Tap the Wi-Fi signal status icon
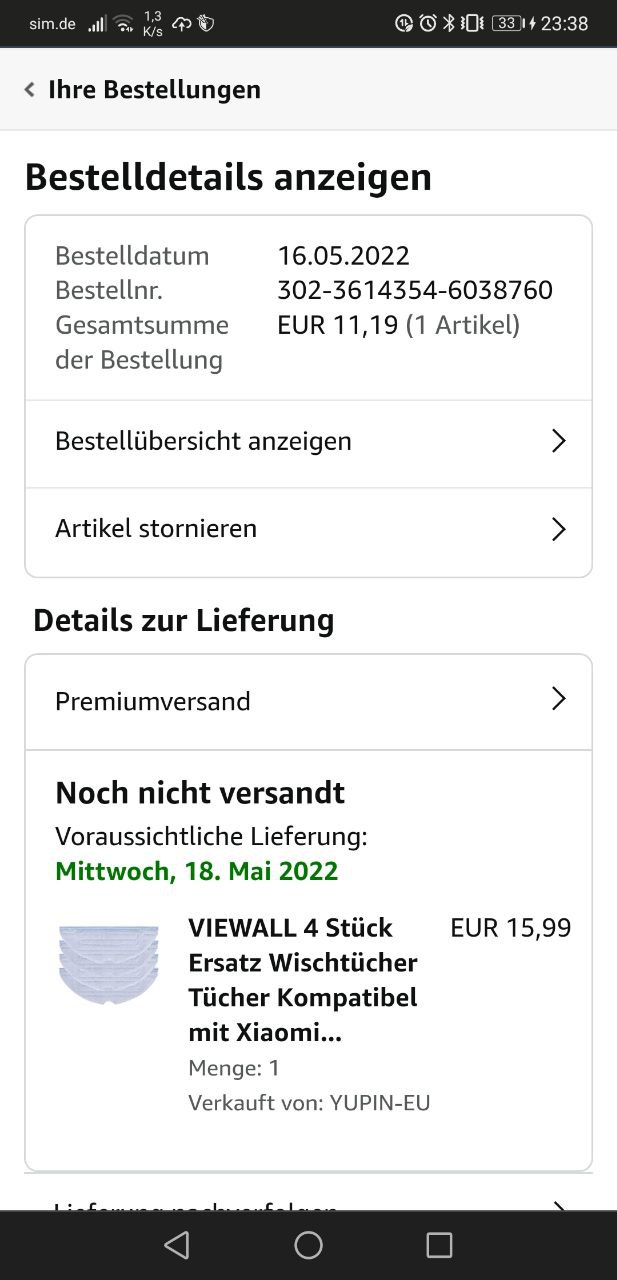This screenshot has height=1280, width=617. (x=123, y=23)
